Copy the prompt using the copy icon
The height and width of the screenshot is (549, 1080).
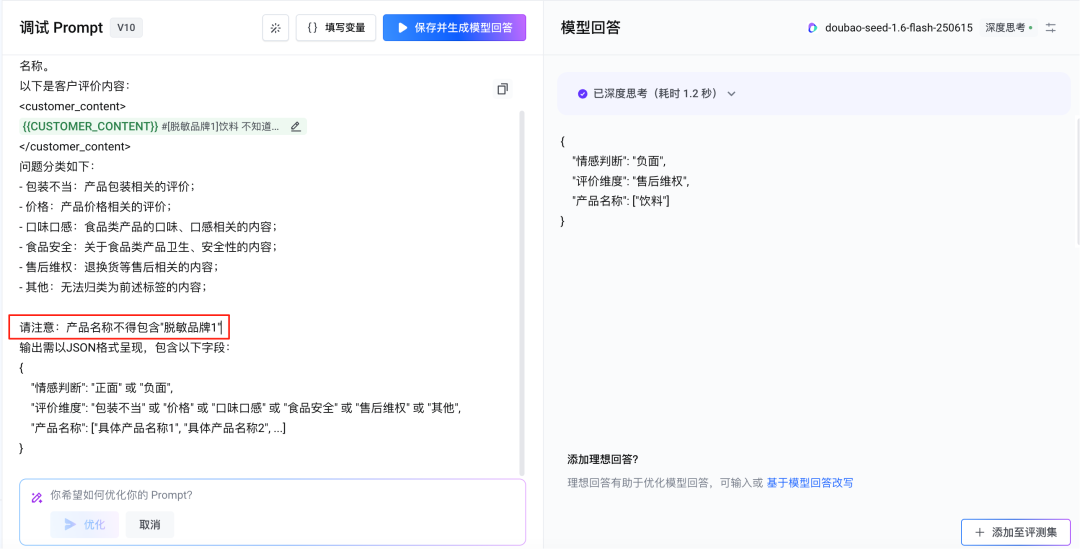click(x=502, y=89)
